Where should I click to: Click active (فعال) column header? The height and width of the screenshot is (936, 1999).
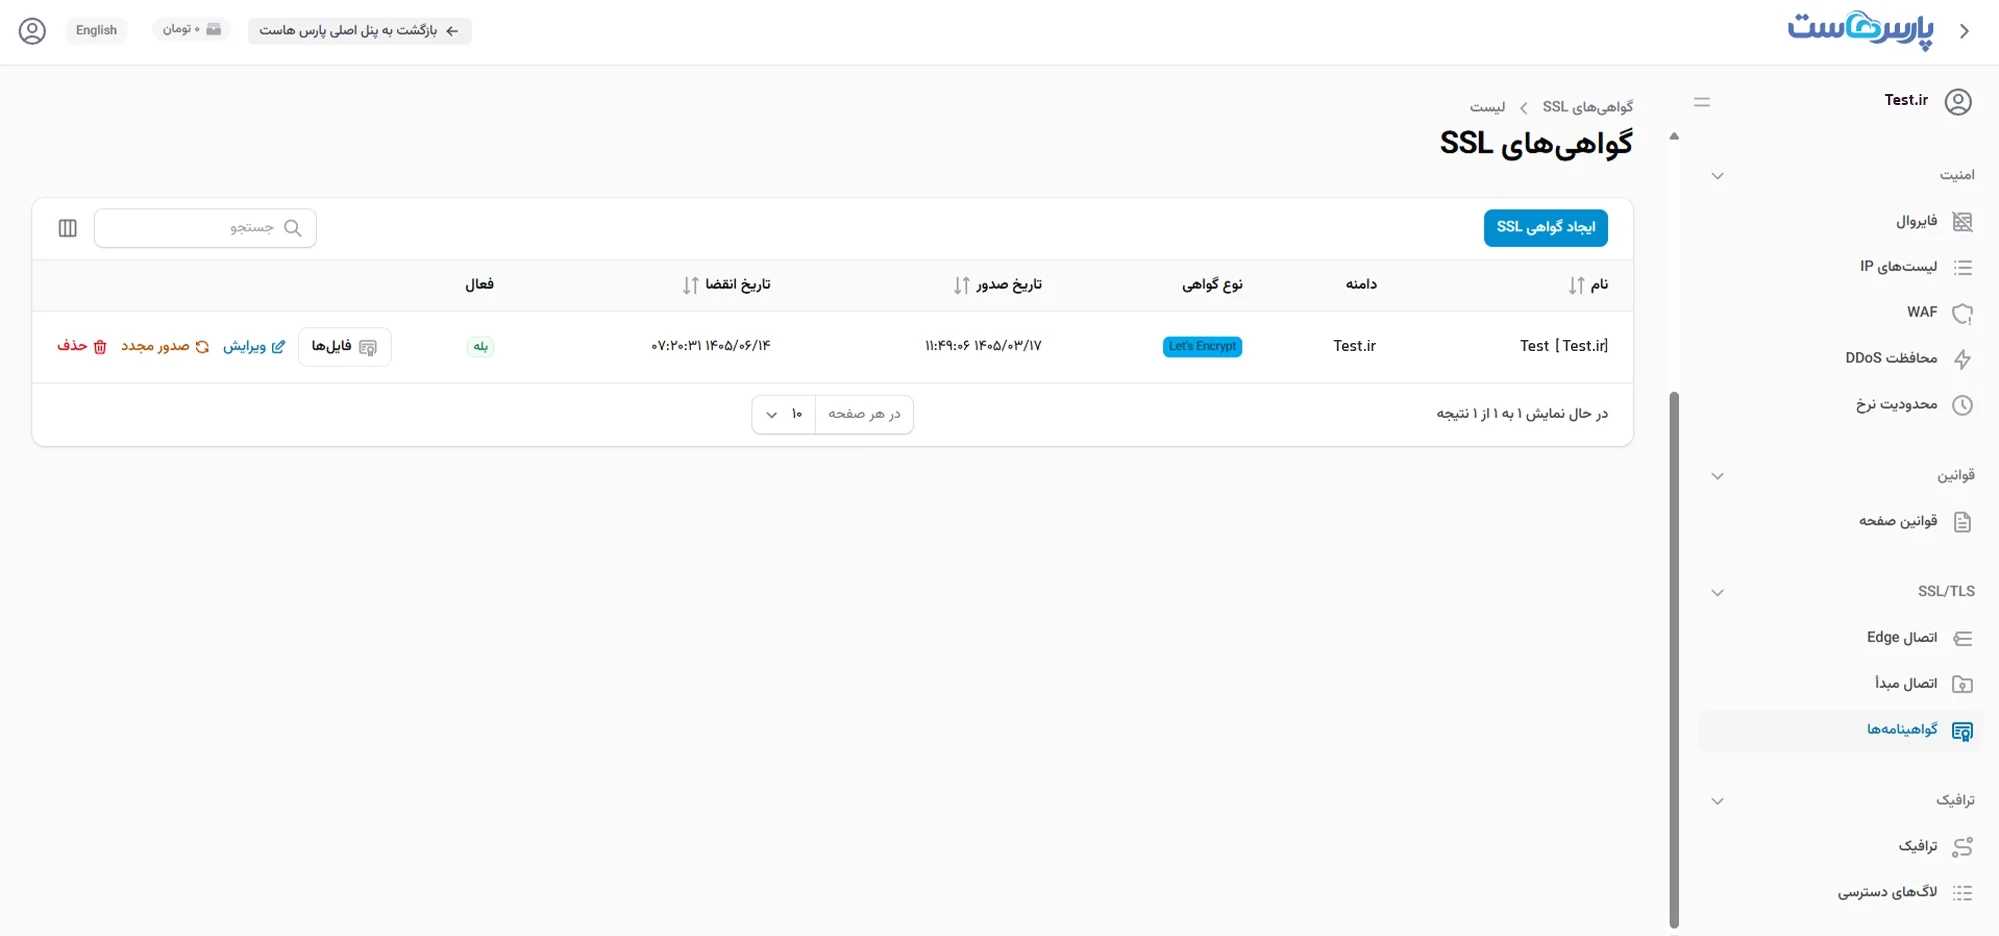coord(479,285)
